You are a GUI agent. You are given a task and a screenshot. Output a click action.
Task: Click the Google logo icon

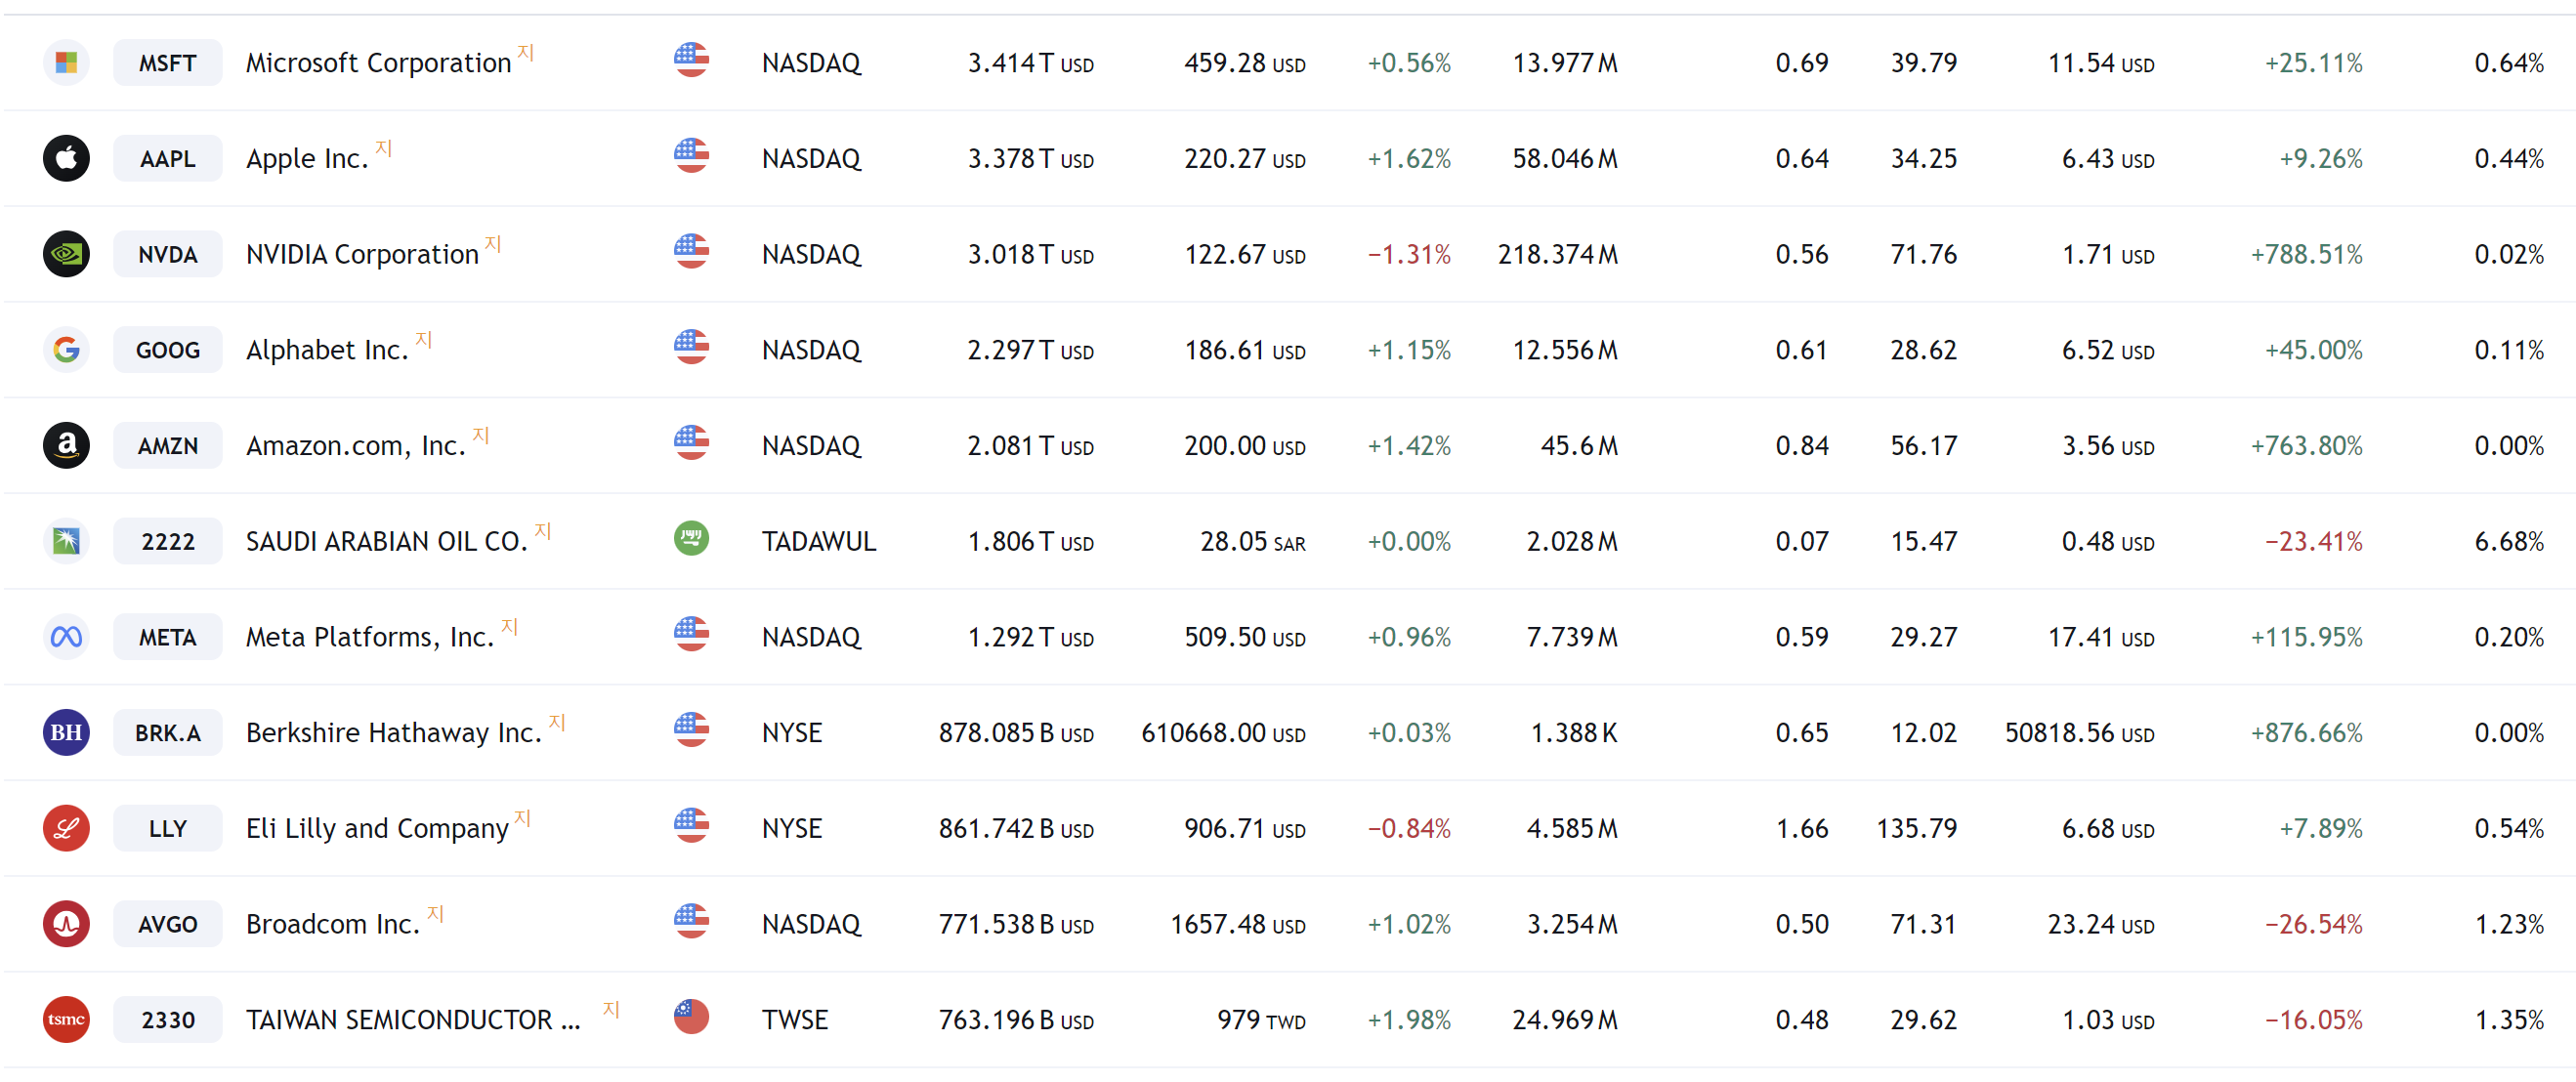pos(66,350)
